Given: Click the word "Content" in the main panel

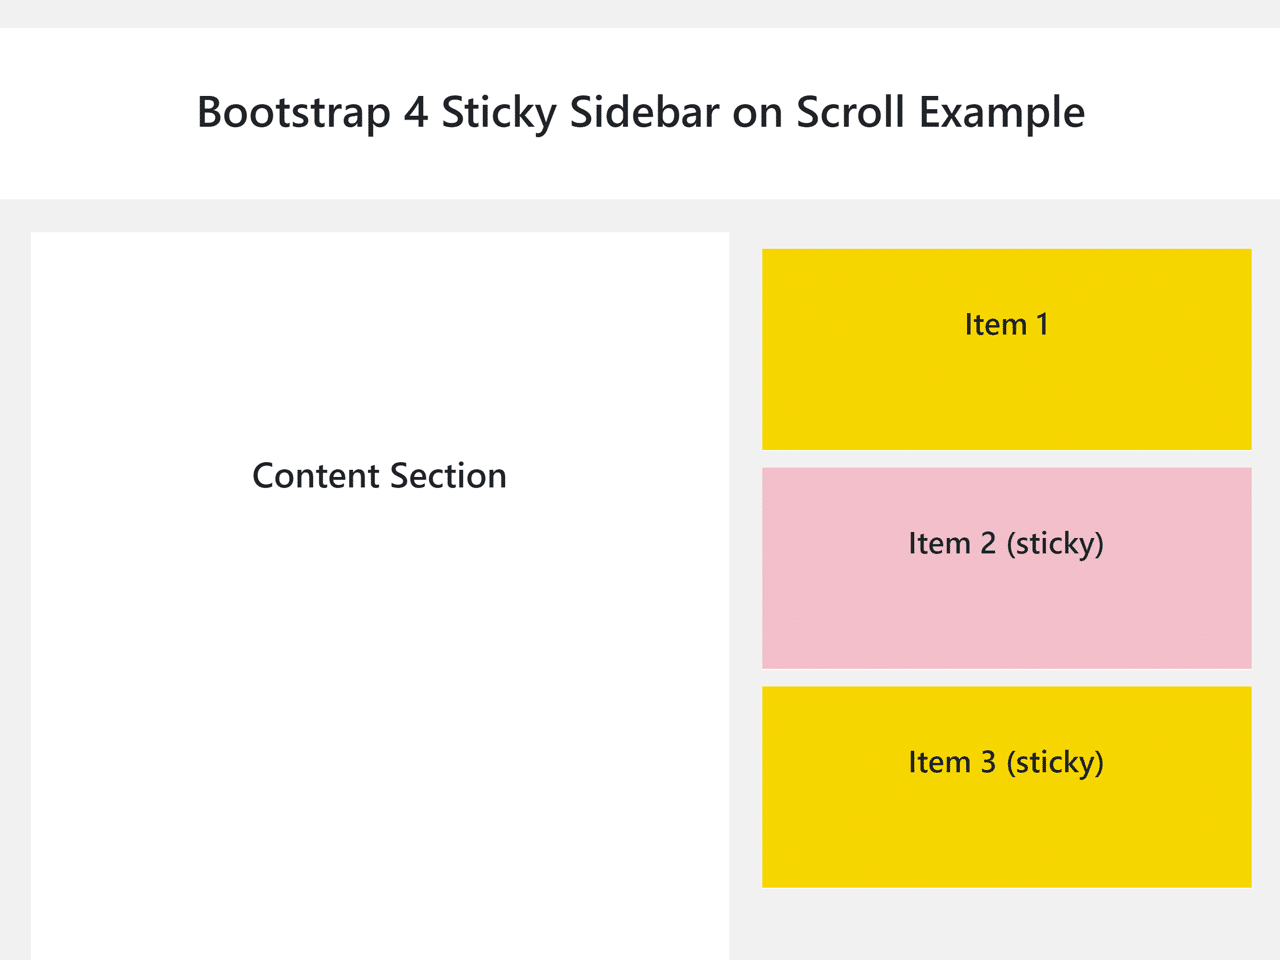Looking at the screenshot, I should click(x=315, y=476).
